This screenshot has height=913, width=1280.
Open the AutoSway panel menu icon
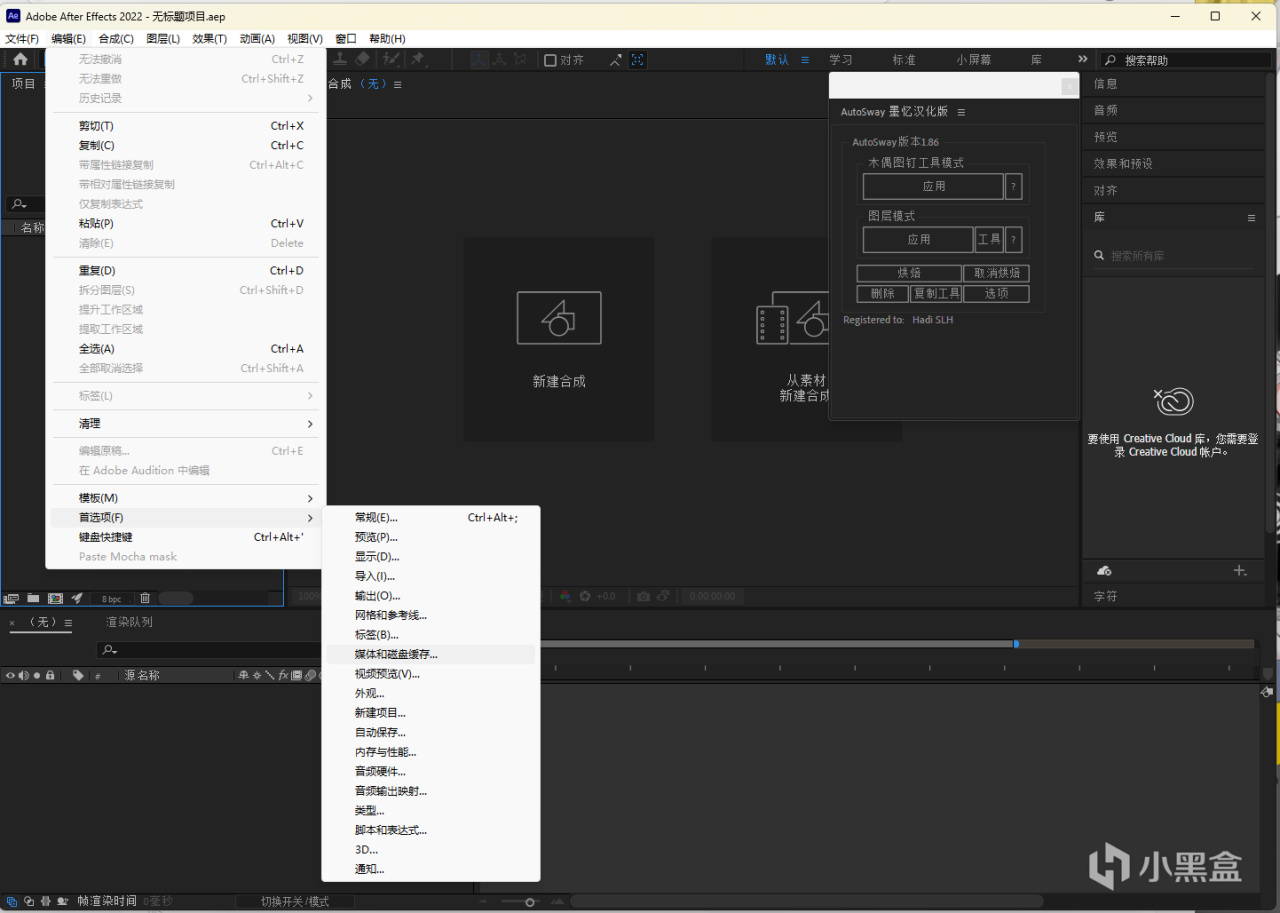click(961, 112)
